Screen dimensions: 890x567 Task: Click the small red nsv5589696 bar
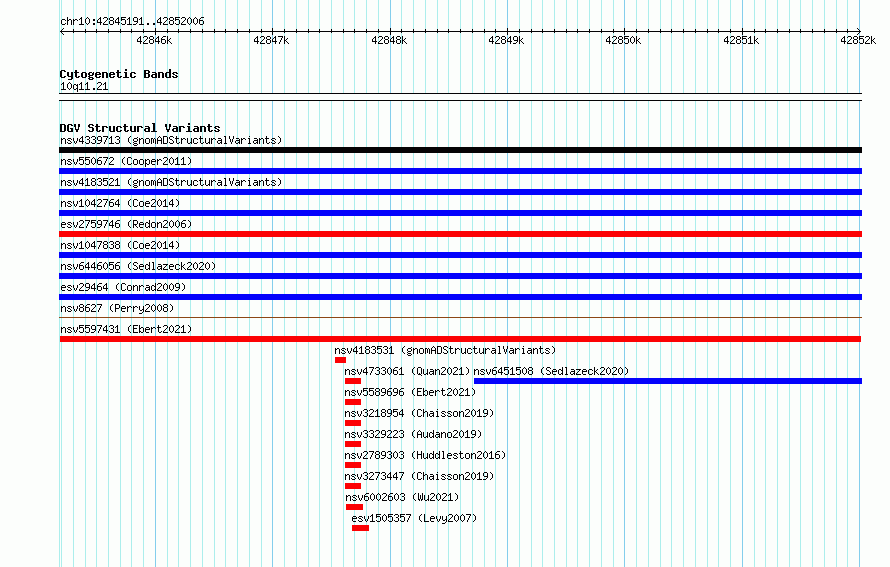[352, 402]
